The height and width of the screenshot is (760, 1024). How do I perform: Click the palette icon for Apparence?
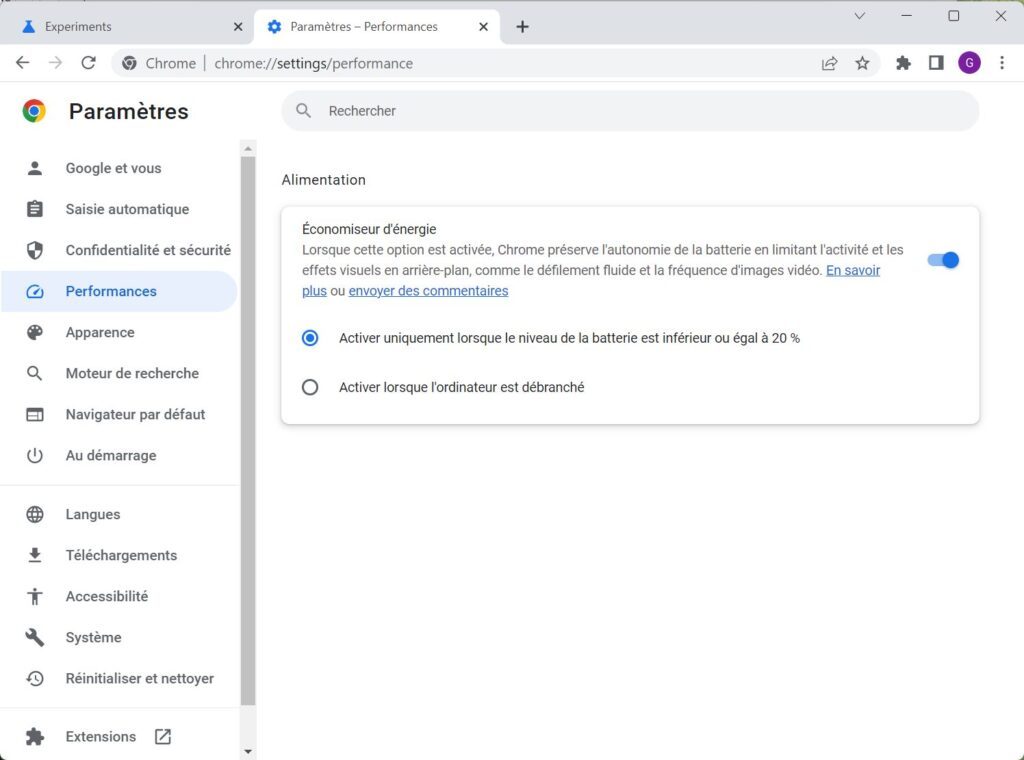35,332
